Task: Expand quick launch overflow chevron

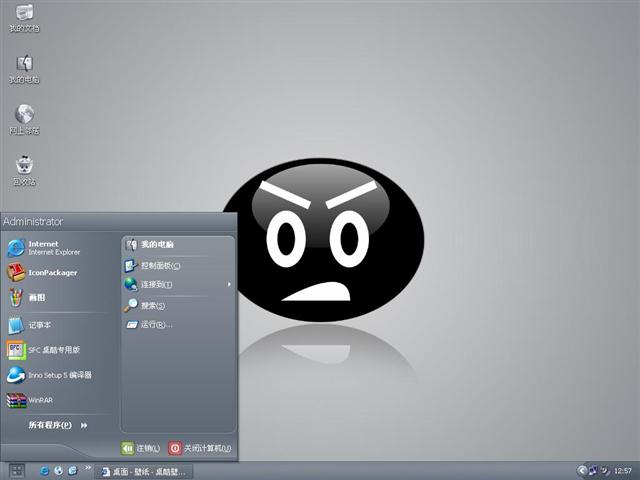Action: [x=87, y=467]
